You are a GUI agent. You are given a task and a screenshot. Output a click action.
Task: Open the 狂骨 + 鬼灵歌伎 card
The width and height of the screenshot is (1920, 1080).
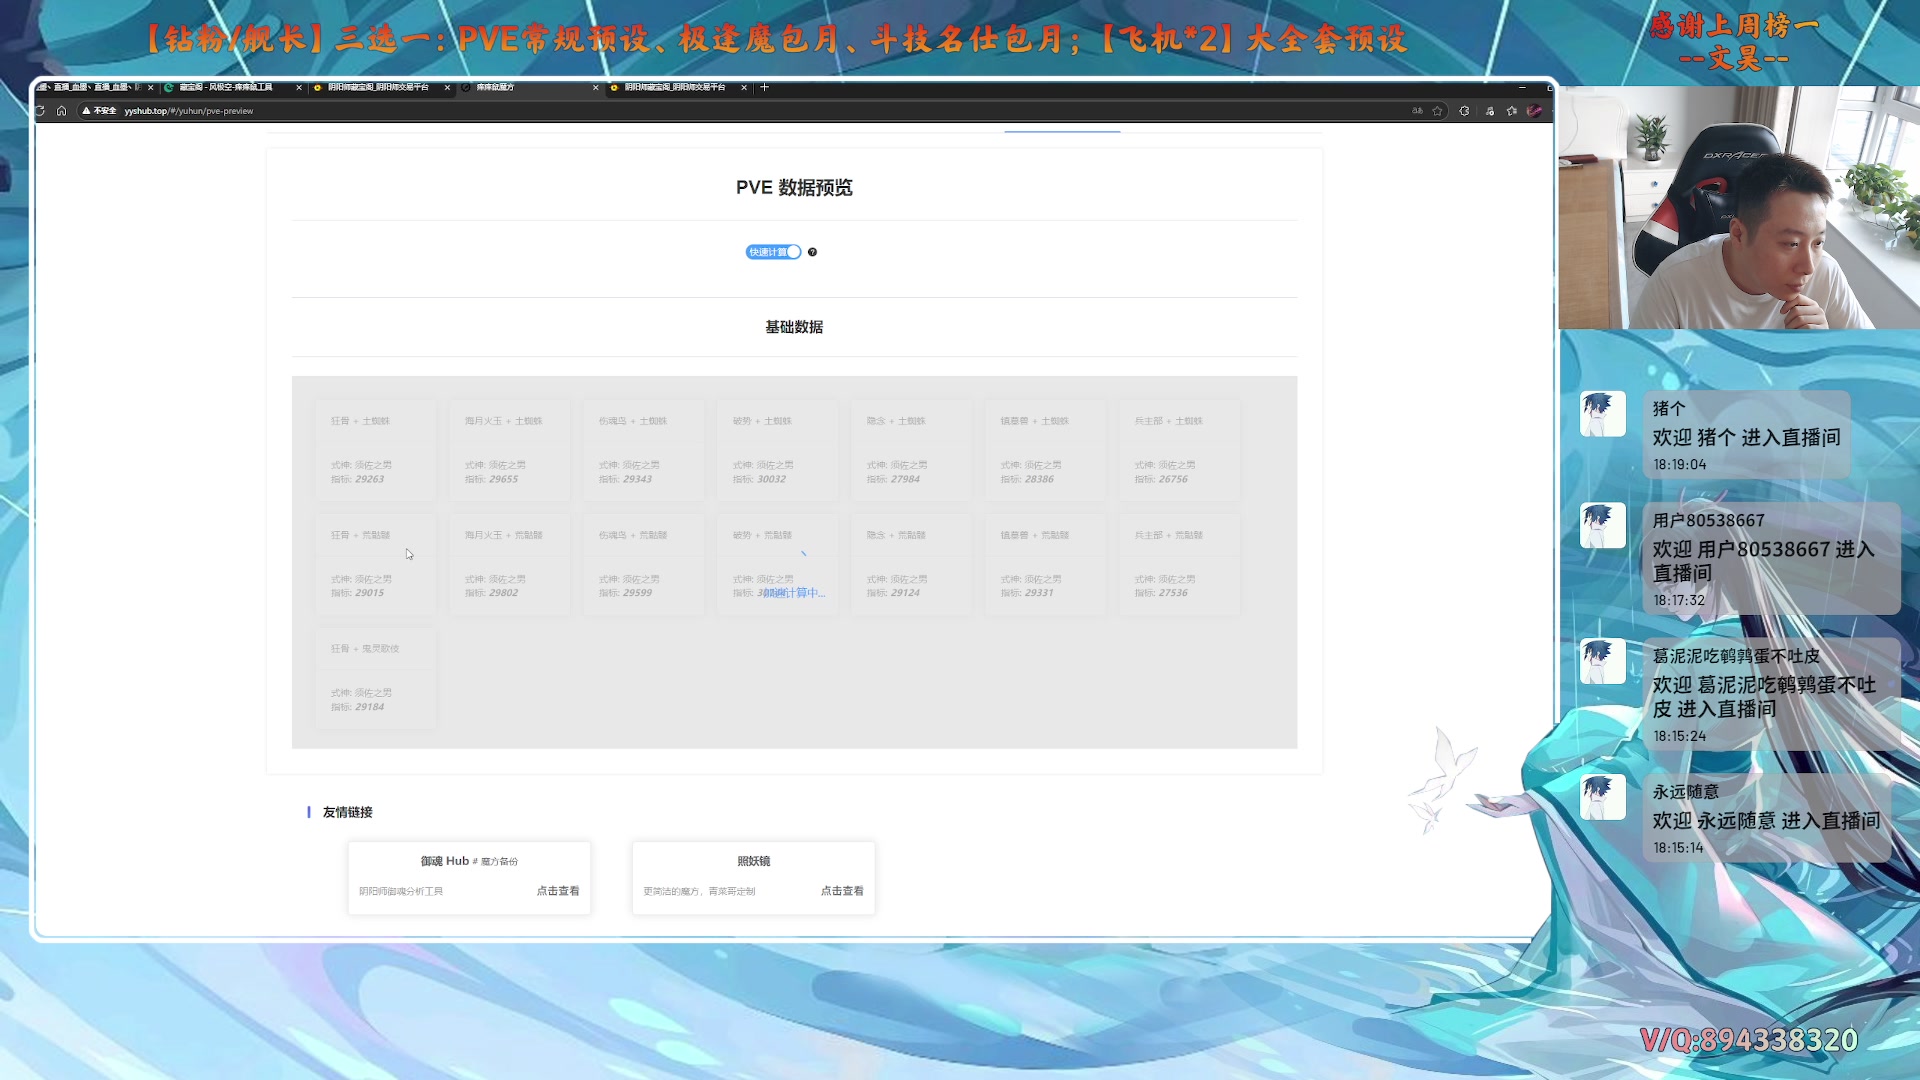(375, 678)
